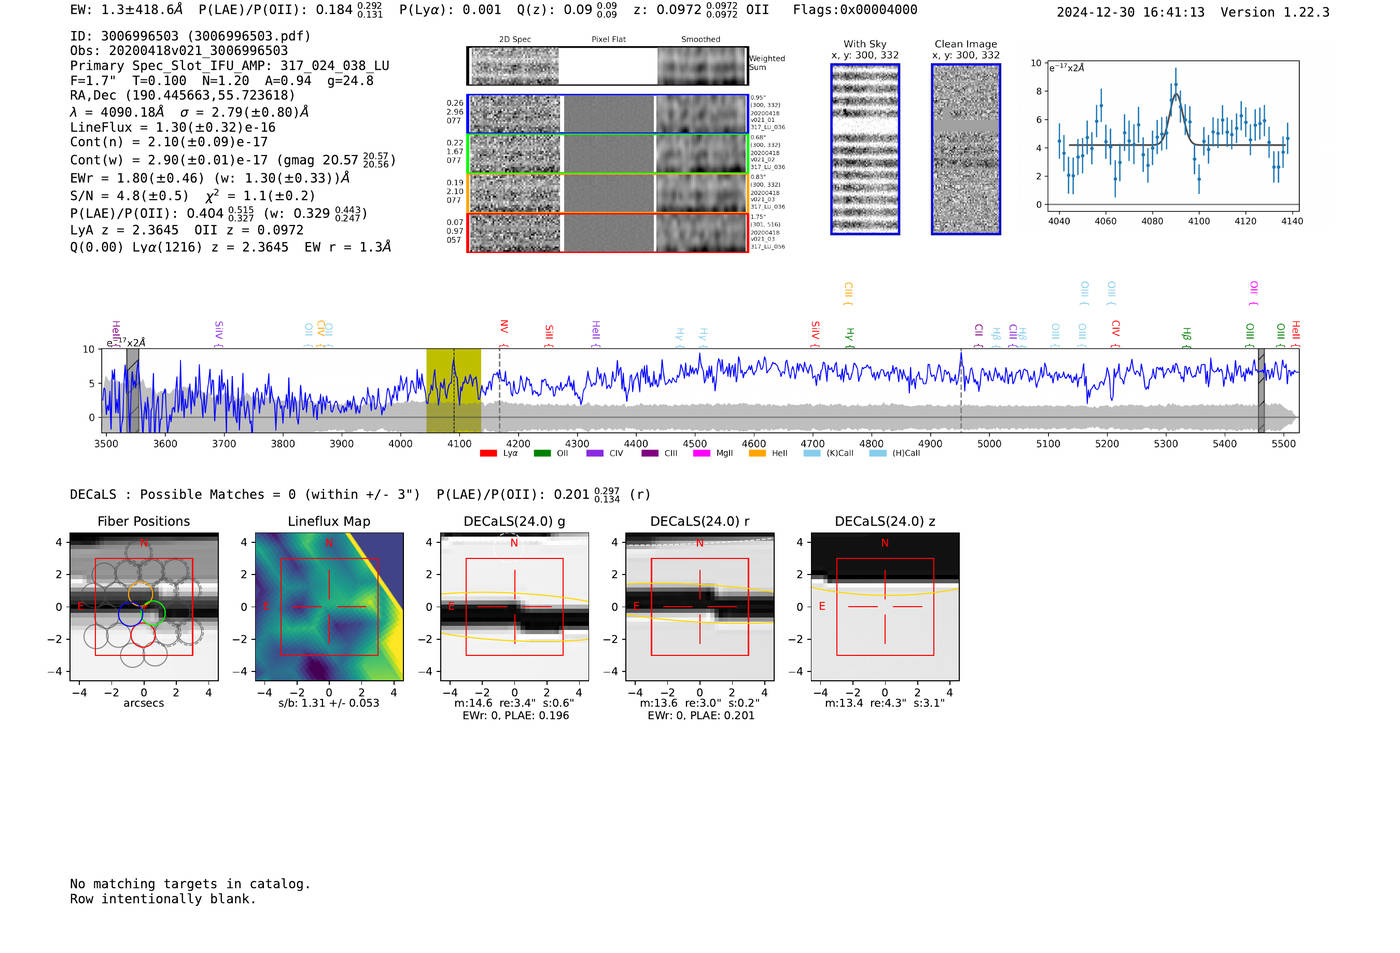This screenshot has height=953, width=1400.
Task: Click the OII green legend swatch
Action: point(542,453)
